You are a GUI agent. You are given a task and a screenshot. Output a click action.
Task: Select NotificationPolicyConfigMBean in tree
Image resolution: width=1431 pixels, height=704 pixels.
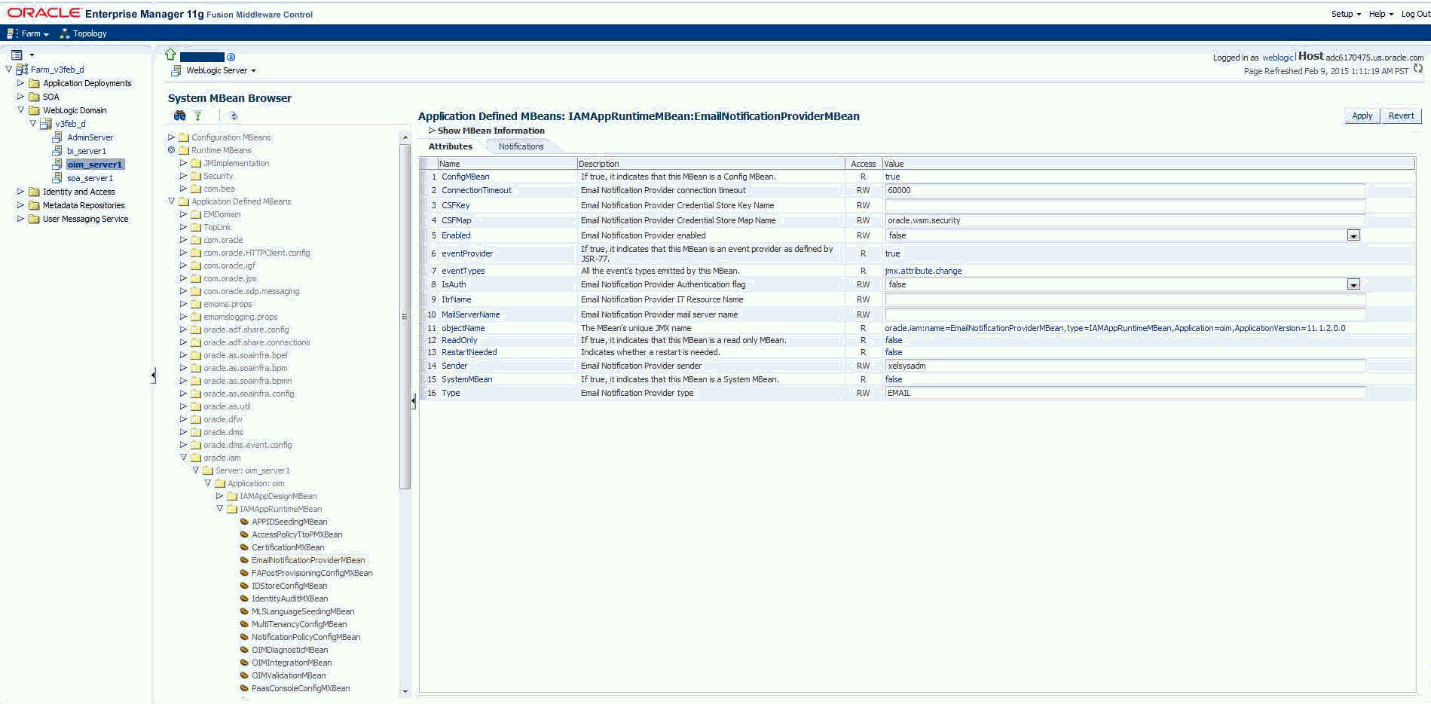coord(306,637)
